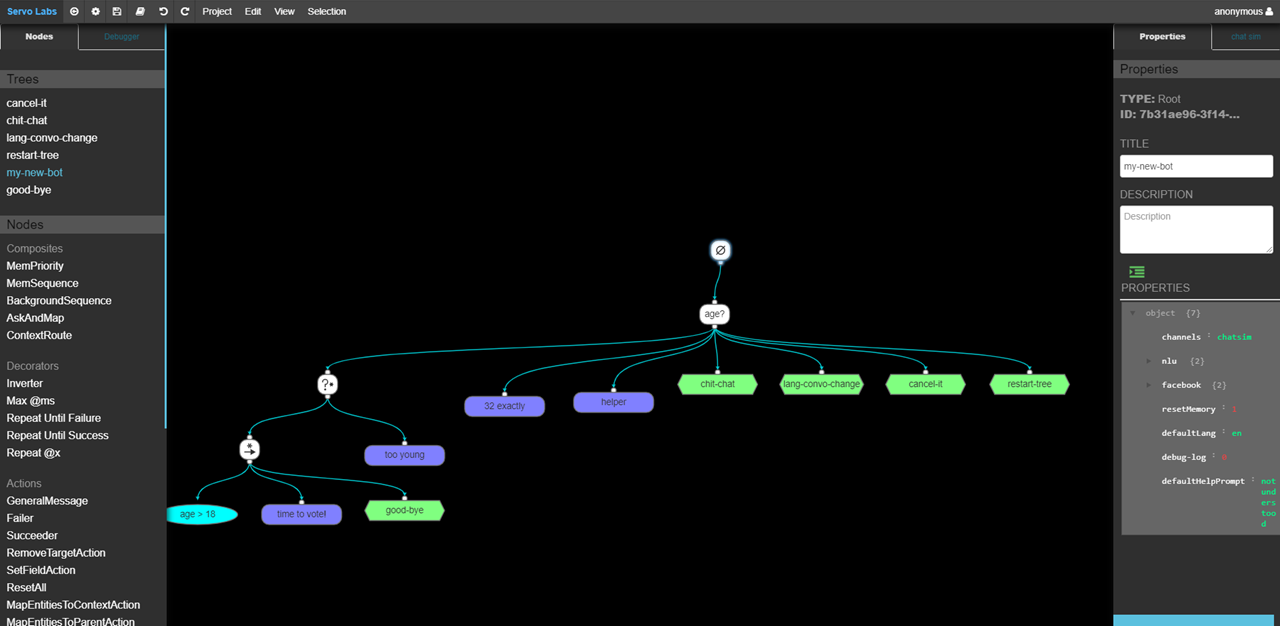The width and height of the screenshot is (1280, 626).
Task: Click the play/run icon in the top toolbar
Action: [74, 12]
